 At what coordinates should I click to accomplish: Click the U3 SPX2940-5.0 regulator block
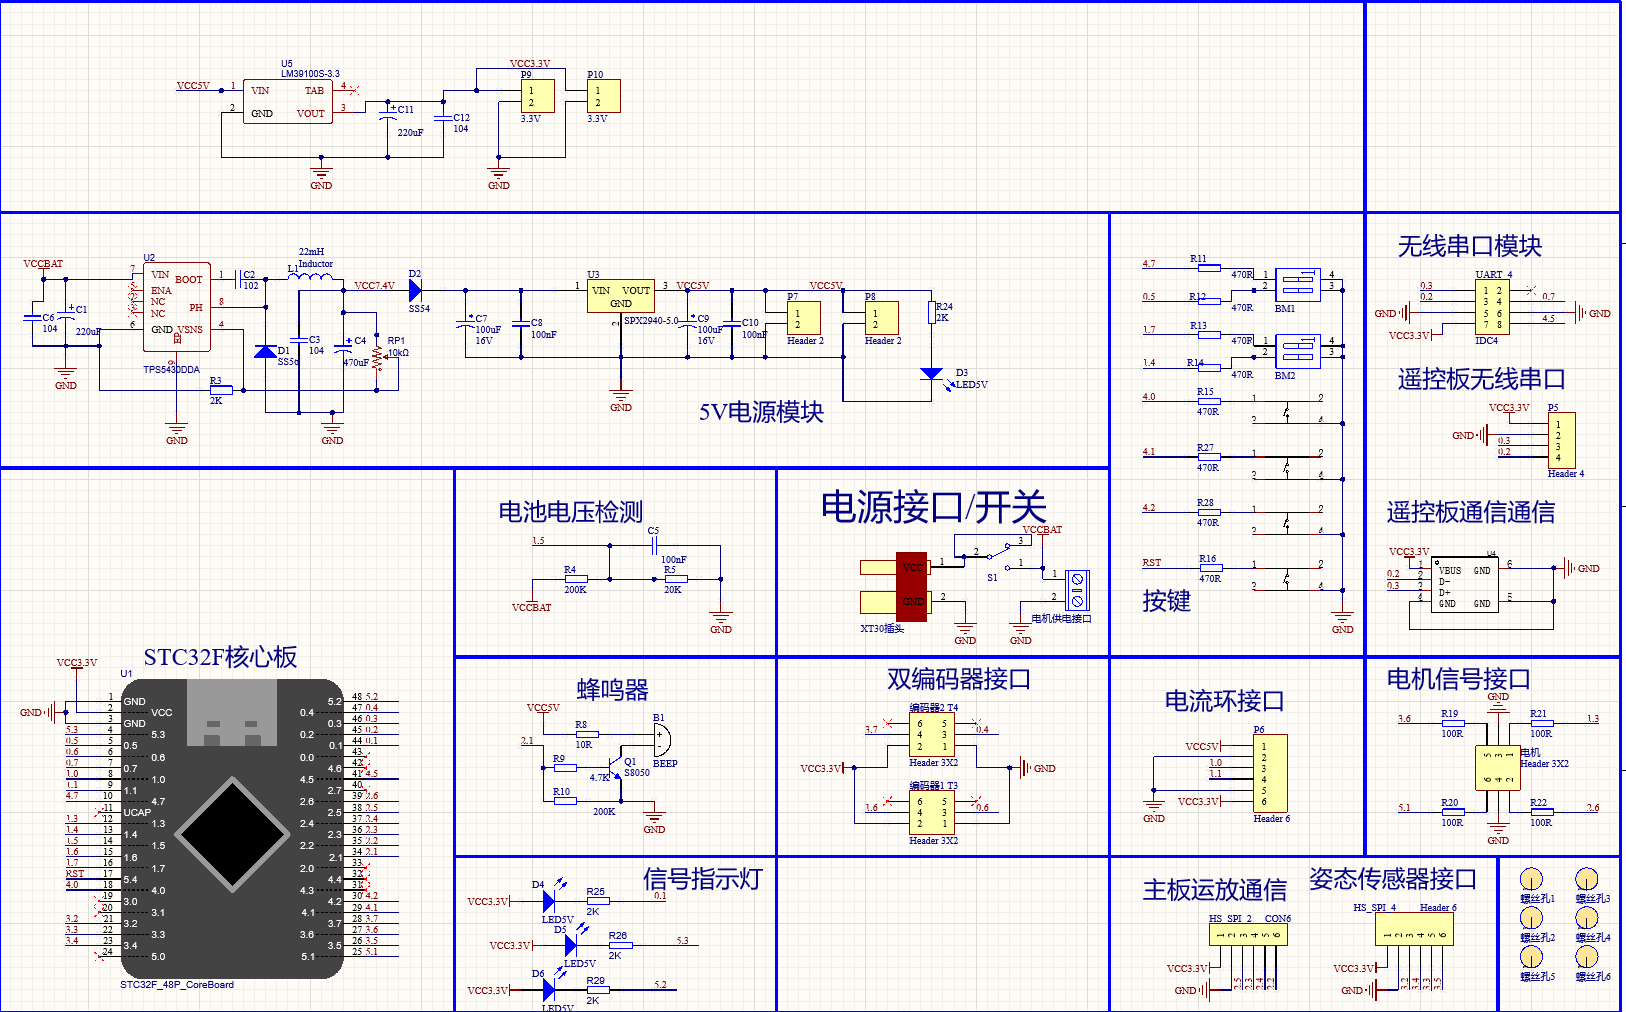coord(621,297)
